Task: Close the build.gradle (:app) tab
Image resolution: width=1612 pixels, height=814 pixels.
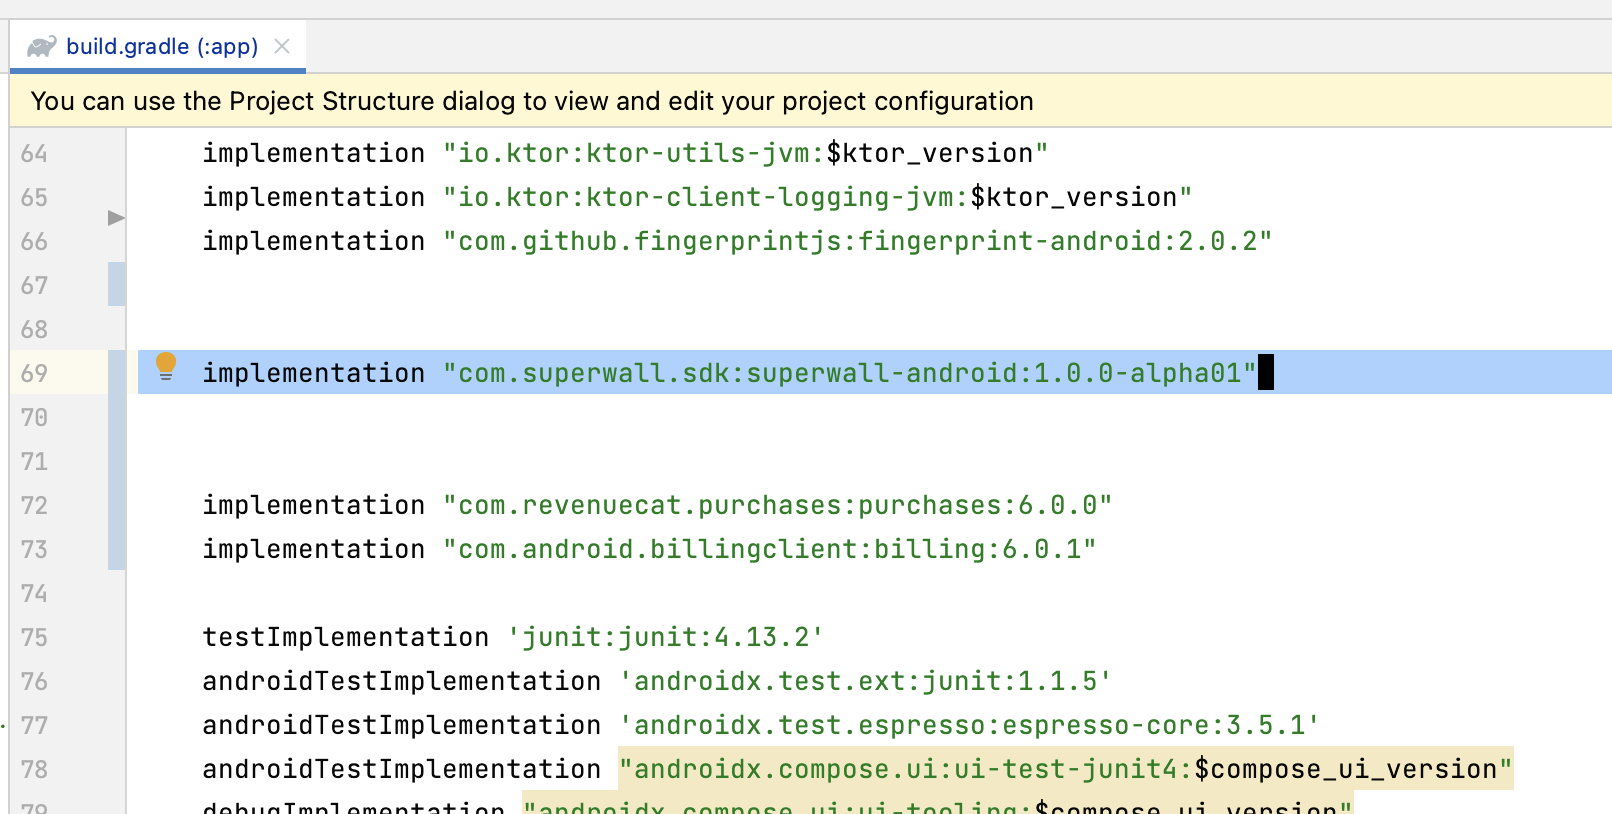Action: 282,46
